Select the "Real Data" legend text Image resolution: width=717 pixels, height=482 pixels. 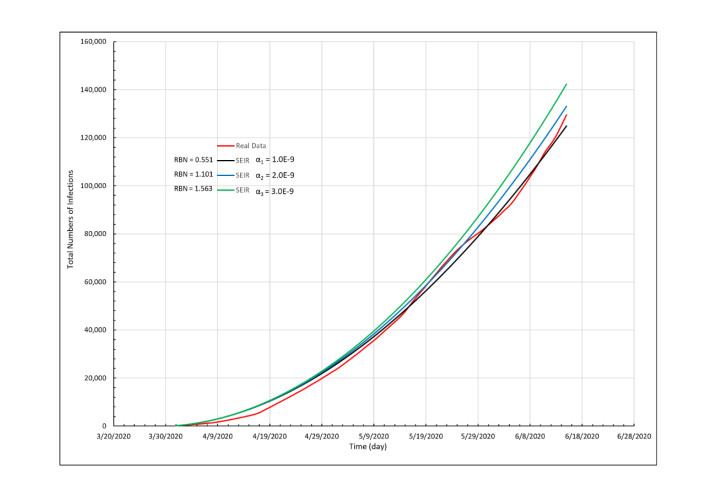pyautogui.click(x=251, y=145)
